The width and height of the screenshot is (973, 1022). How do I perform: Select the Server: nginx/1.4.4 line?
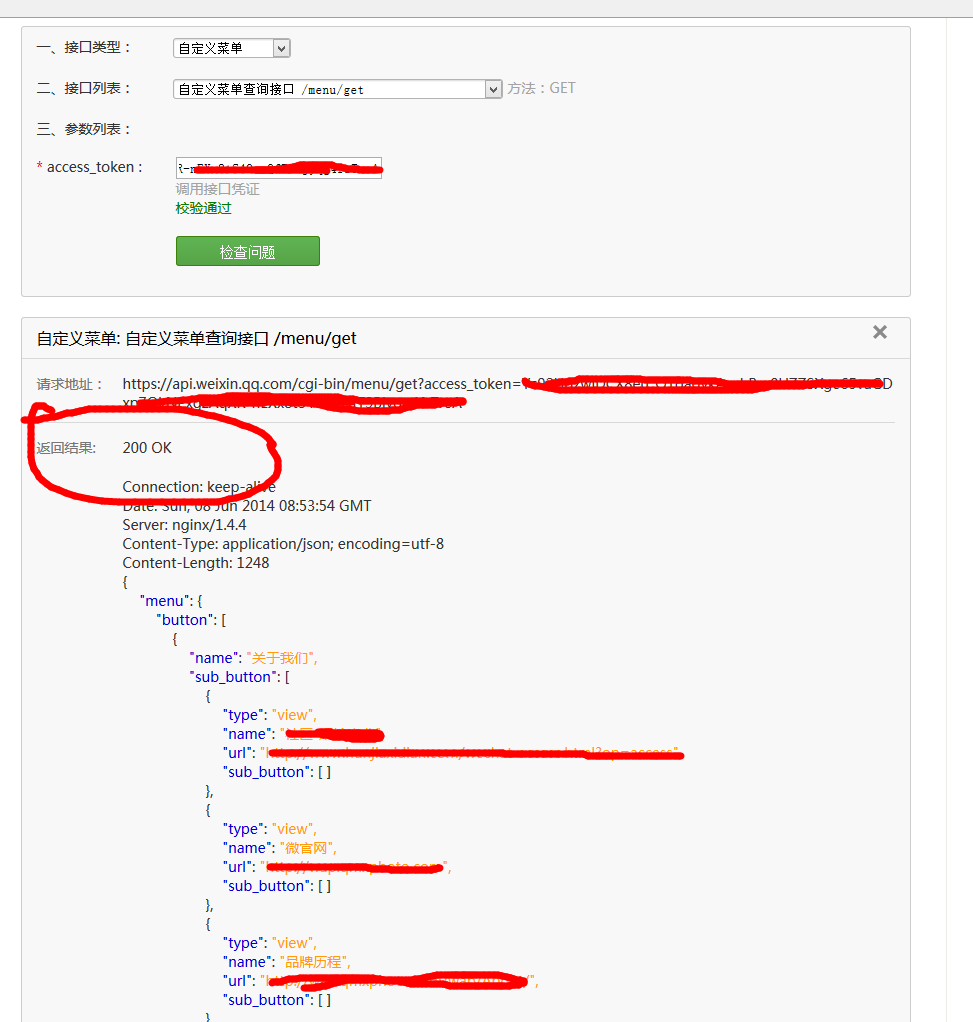(184, 525)
